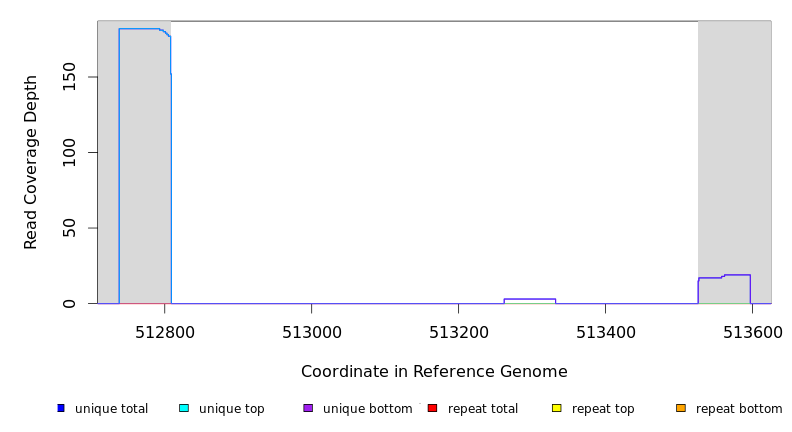Click the 513600 x-axis tick label
The height and width of the screenshot is (432, 792).
coord(752,331)
